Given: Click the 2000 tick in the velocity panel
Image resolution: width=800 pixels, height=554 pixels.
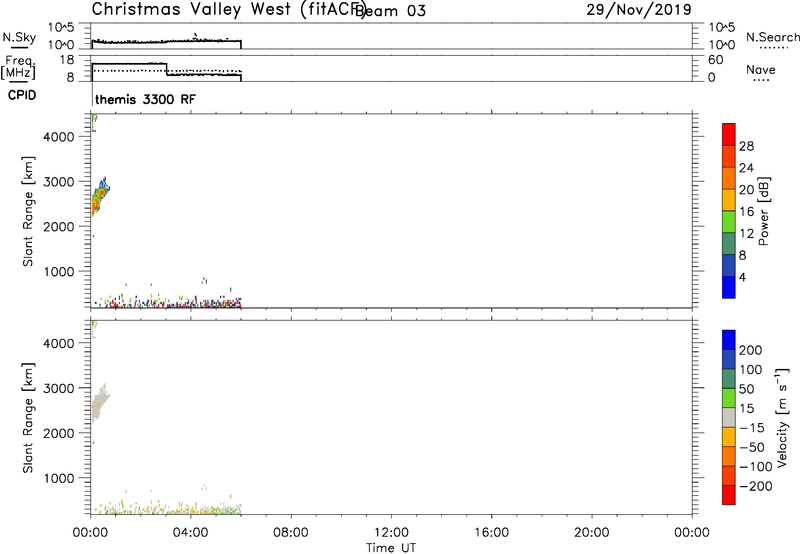Looking at the screenshot, I should pos(59,433).
